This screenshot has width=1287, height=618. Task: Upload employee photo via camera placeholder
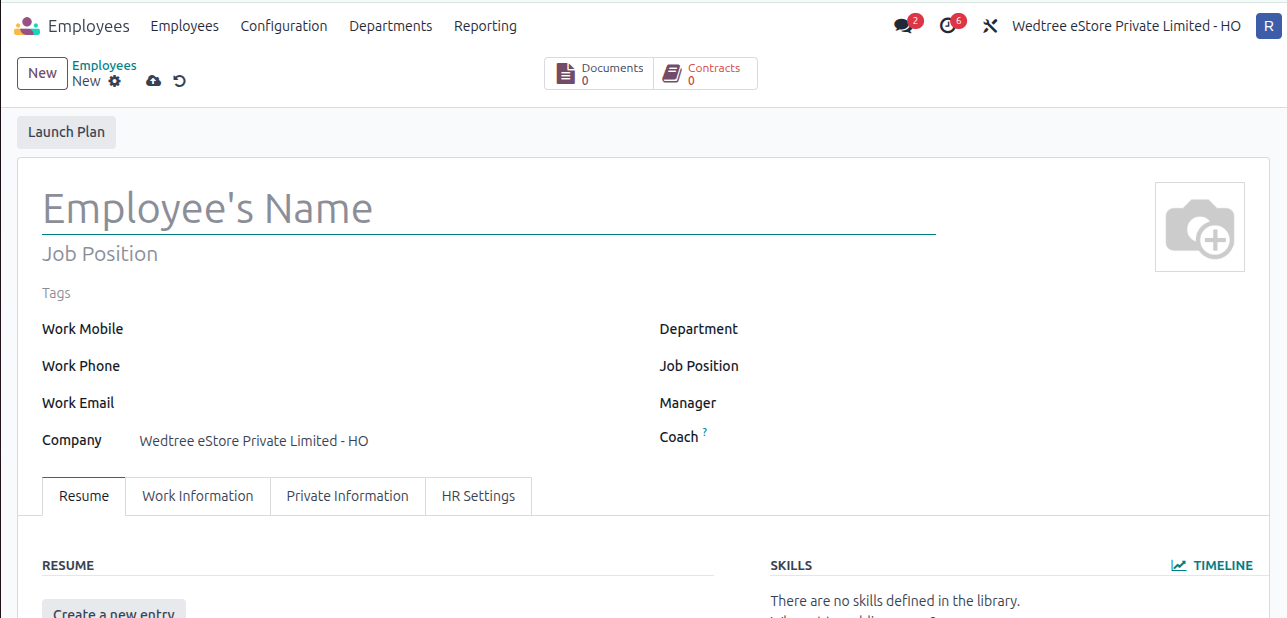pos(1199,227)
